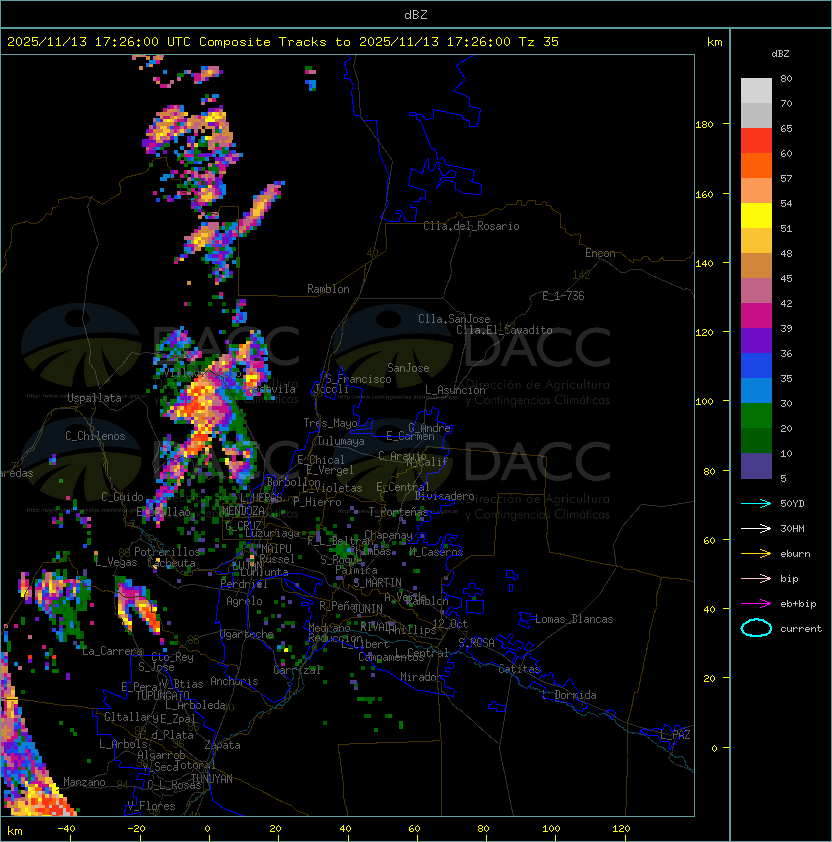Click the cyan 50YD arrow in legend
Screen dimensions: 832x842
756,503
